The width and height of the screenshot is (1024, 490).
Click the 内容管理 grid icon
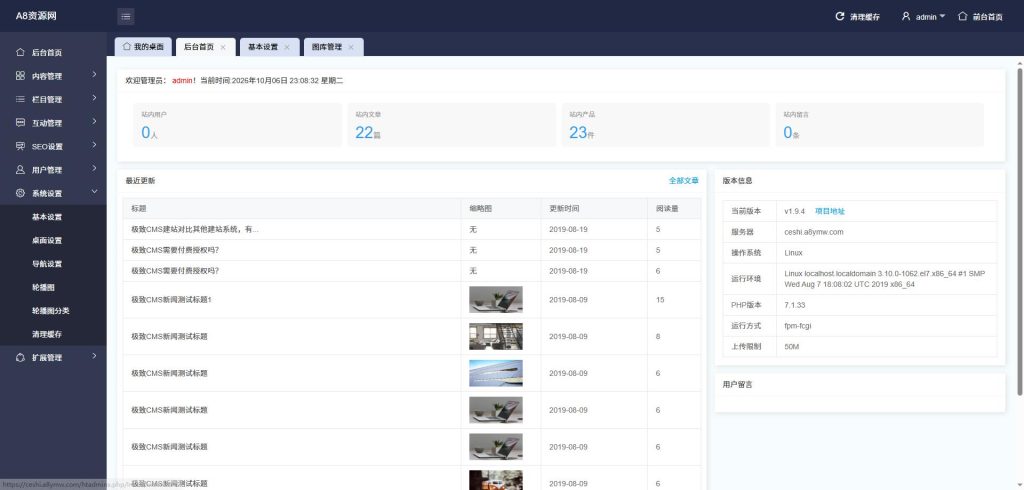(20, 76)
